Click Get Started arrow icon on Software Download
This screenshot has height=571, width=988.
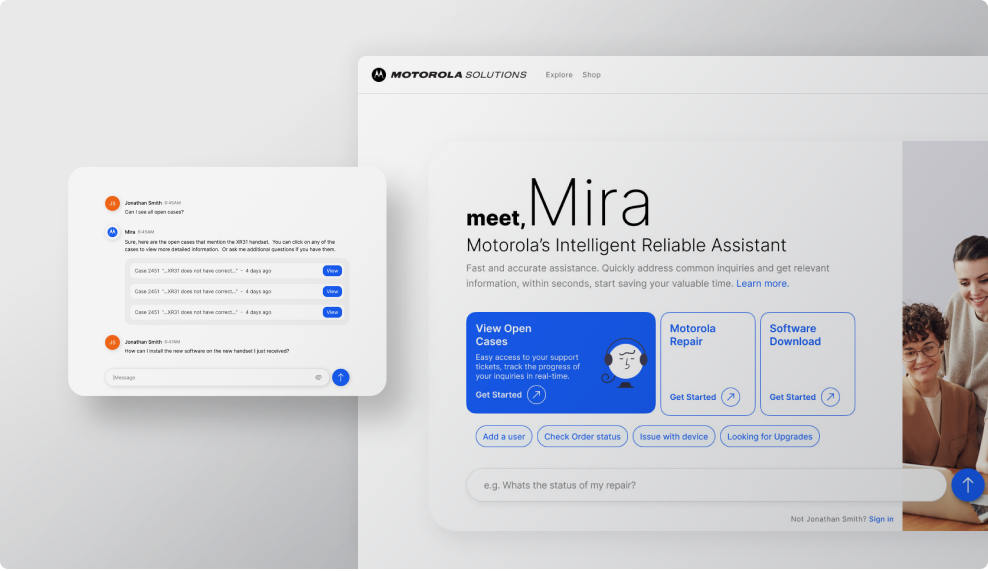830,397
